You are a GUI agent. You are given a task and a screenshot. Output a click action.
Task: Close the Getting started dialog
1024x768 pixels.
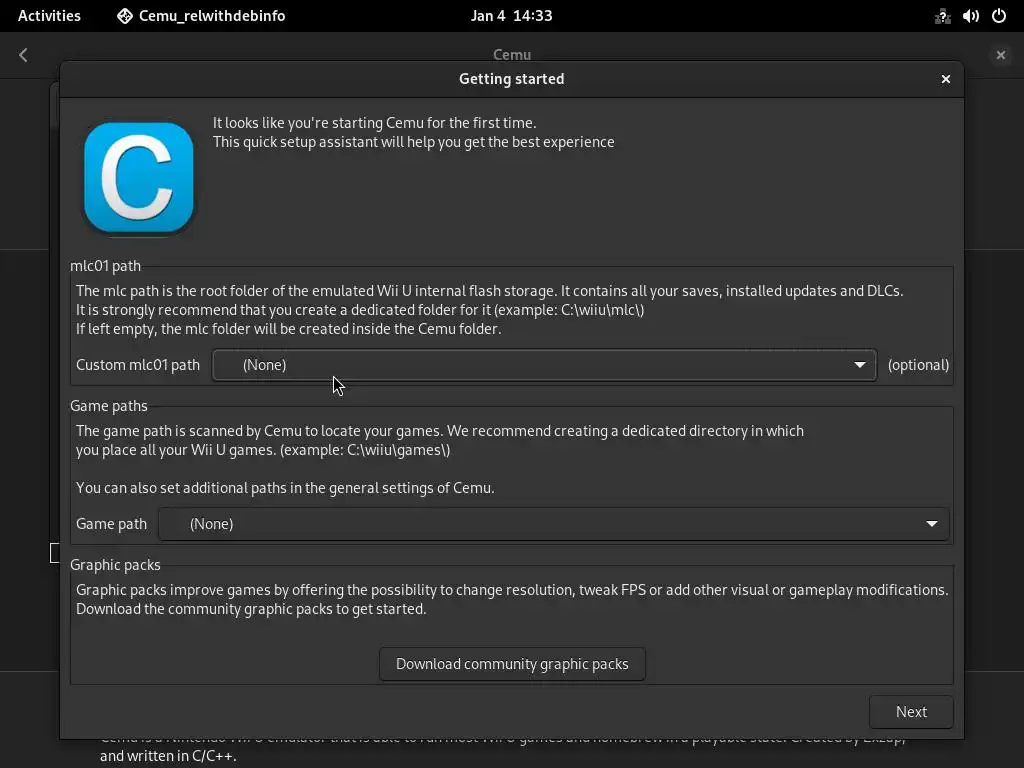point(946,79)
